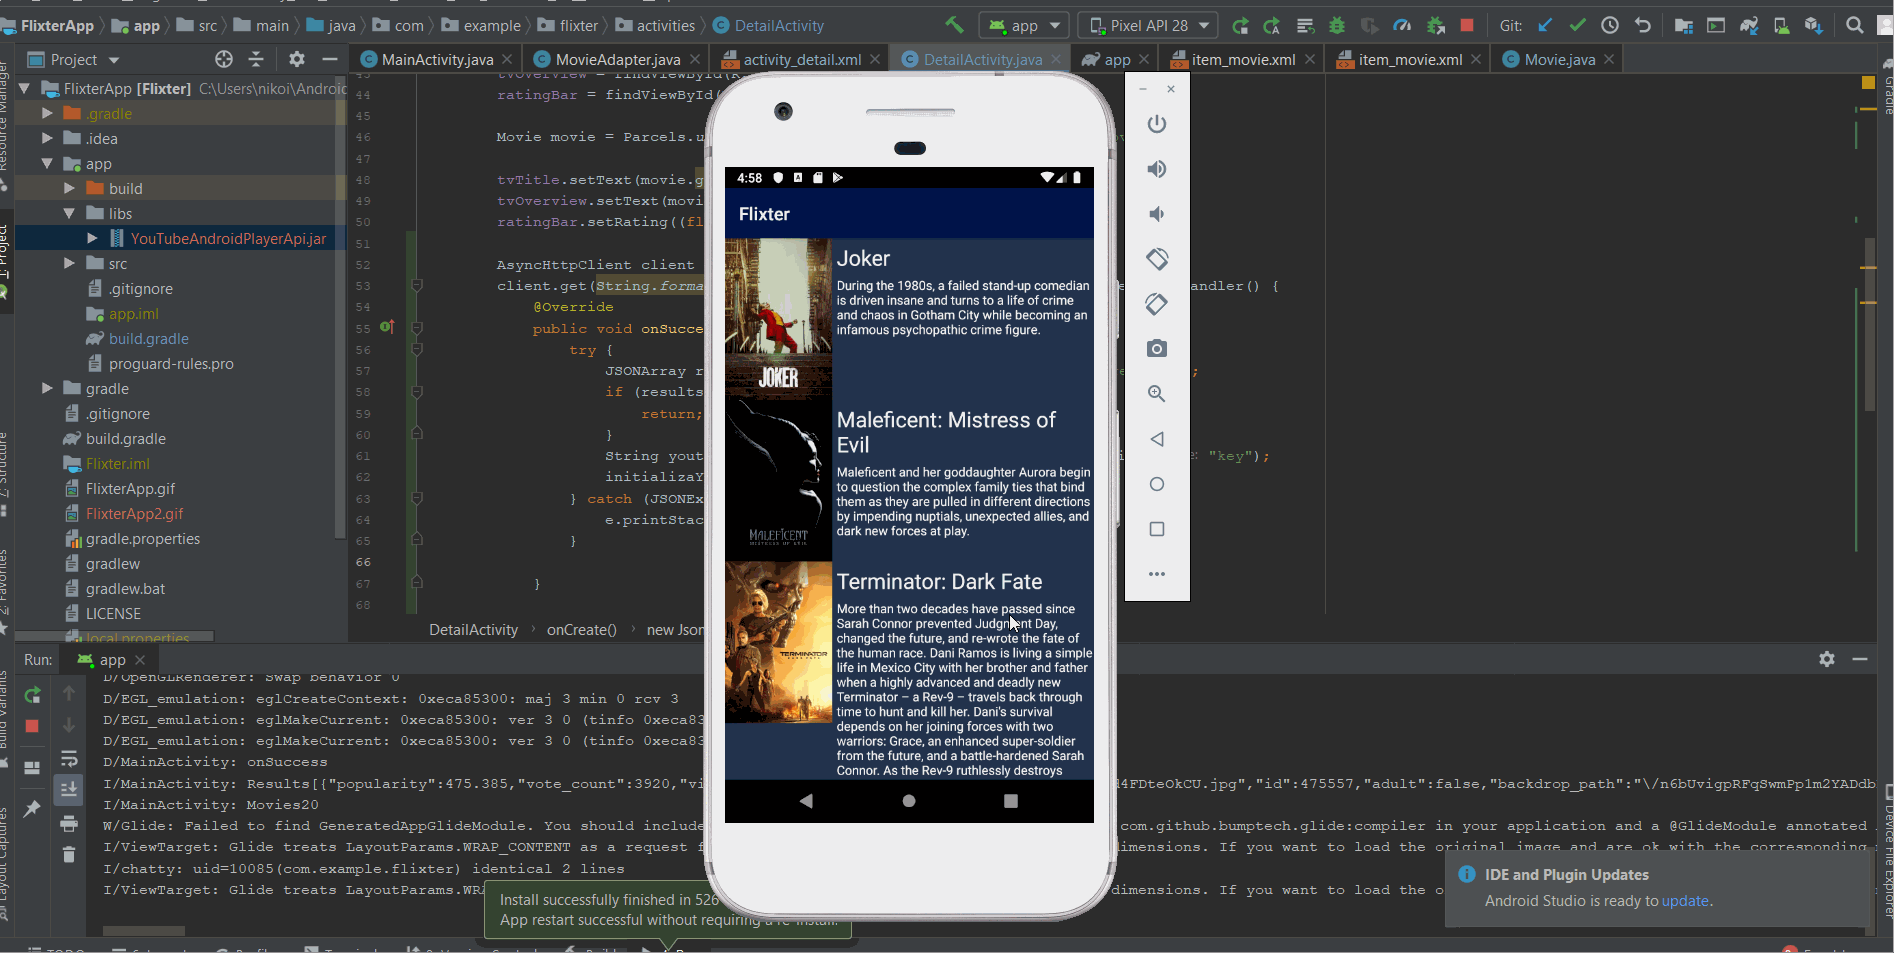Open proguard-rules.pro file
Image resolution: width=1894 pixels, height=953 pixels.
coord(171,364)
